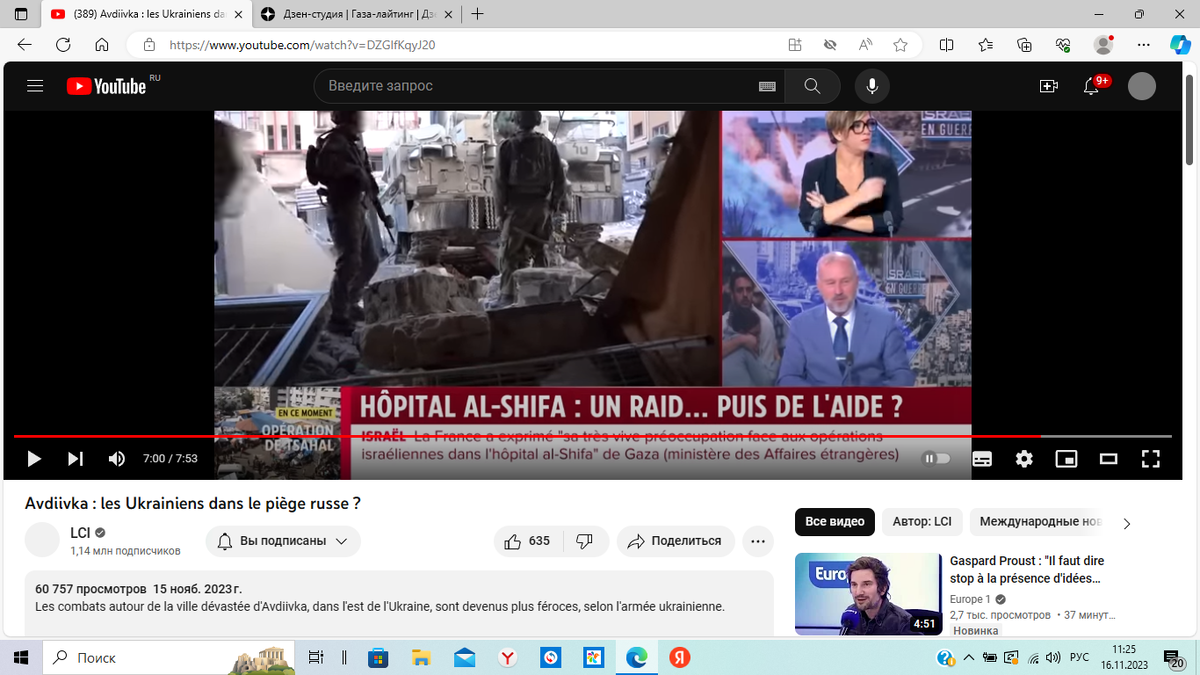The height and width of the screenshot is (675, 1200).
Task: Share the video via Поделиться
Action: pyautogui.click(x=675, y=541)
